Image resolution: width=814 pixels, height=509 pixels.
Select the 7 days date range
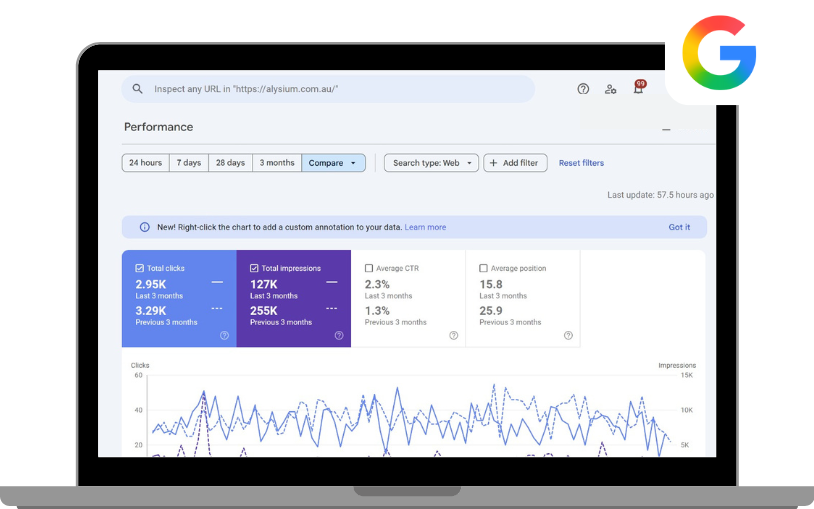[189, 163]
